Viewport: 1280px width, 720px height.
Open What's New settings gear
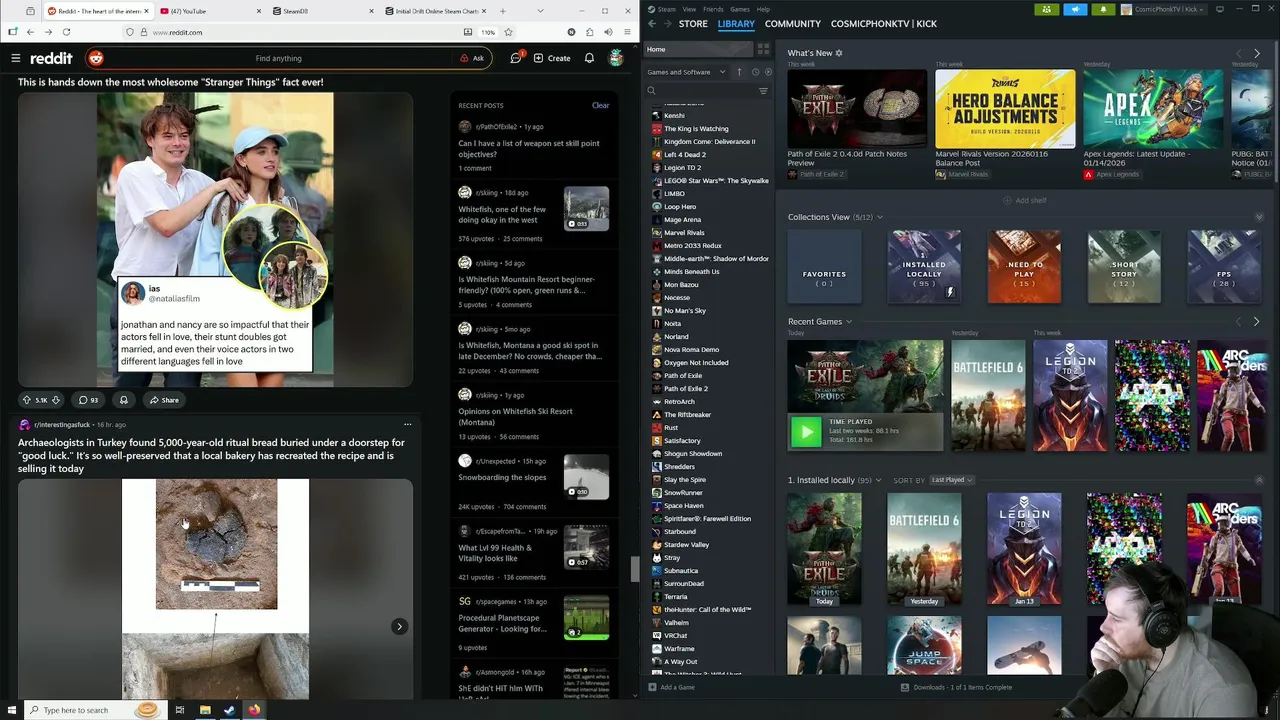[839, 53]
